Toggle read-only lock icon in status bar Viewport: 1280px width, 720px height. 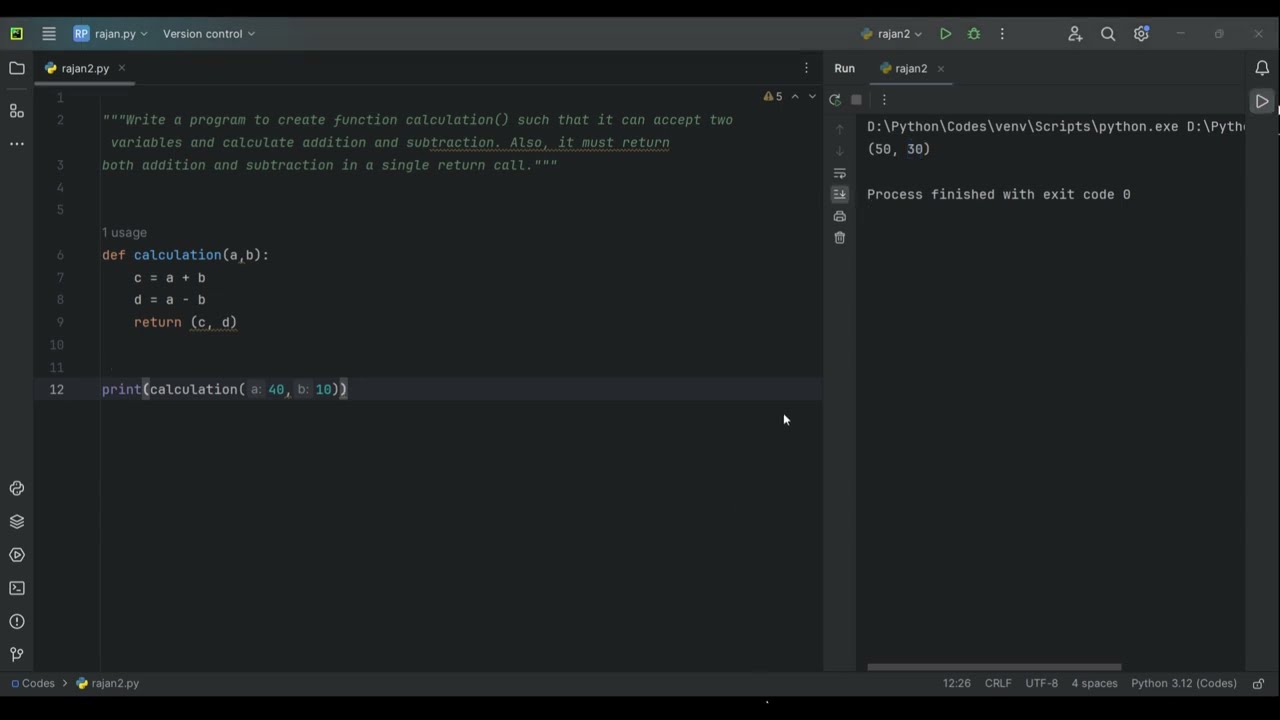point(1259,683)
